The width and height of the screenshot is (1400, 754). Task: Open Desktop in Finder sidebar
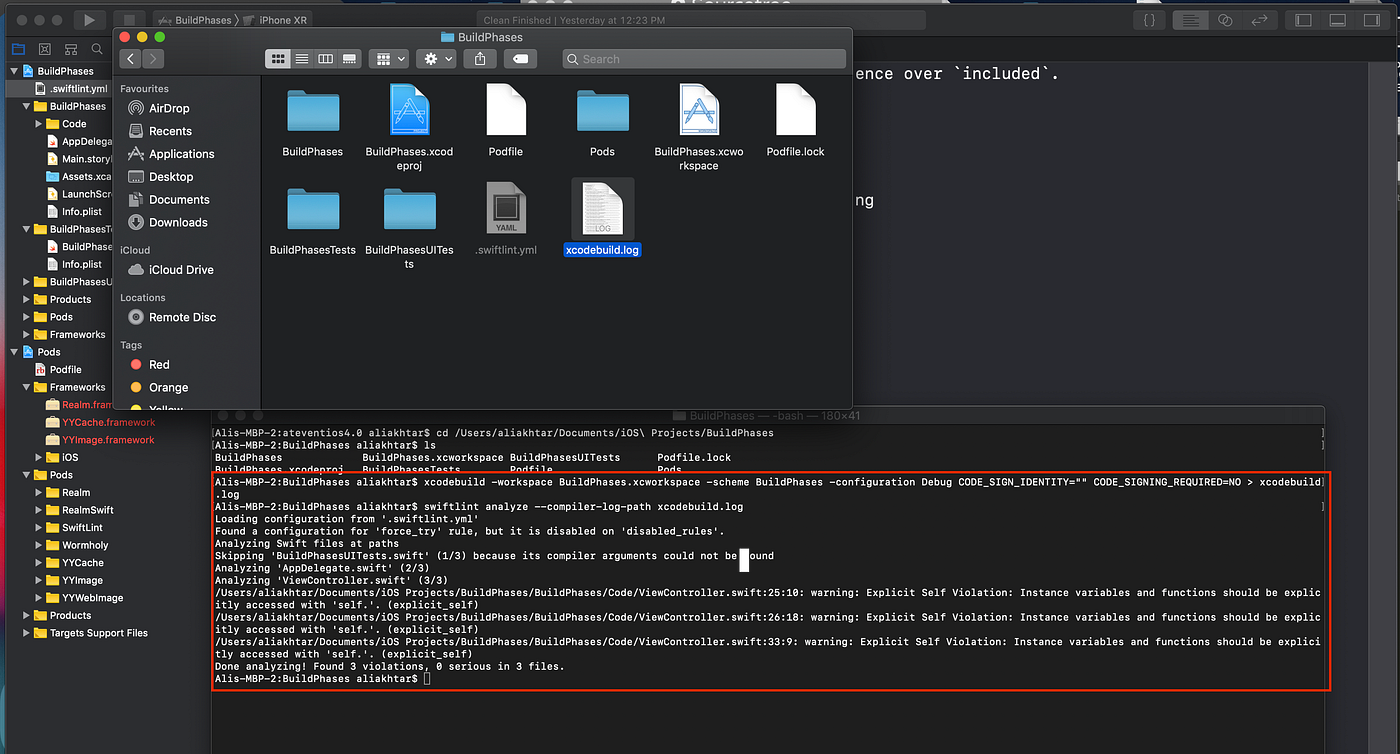[161, 177]
